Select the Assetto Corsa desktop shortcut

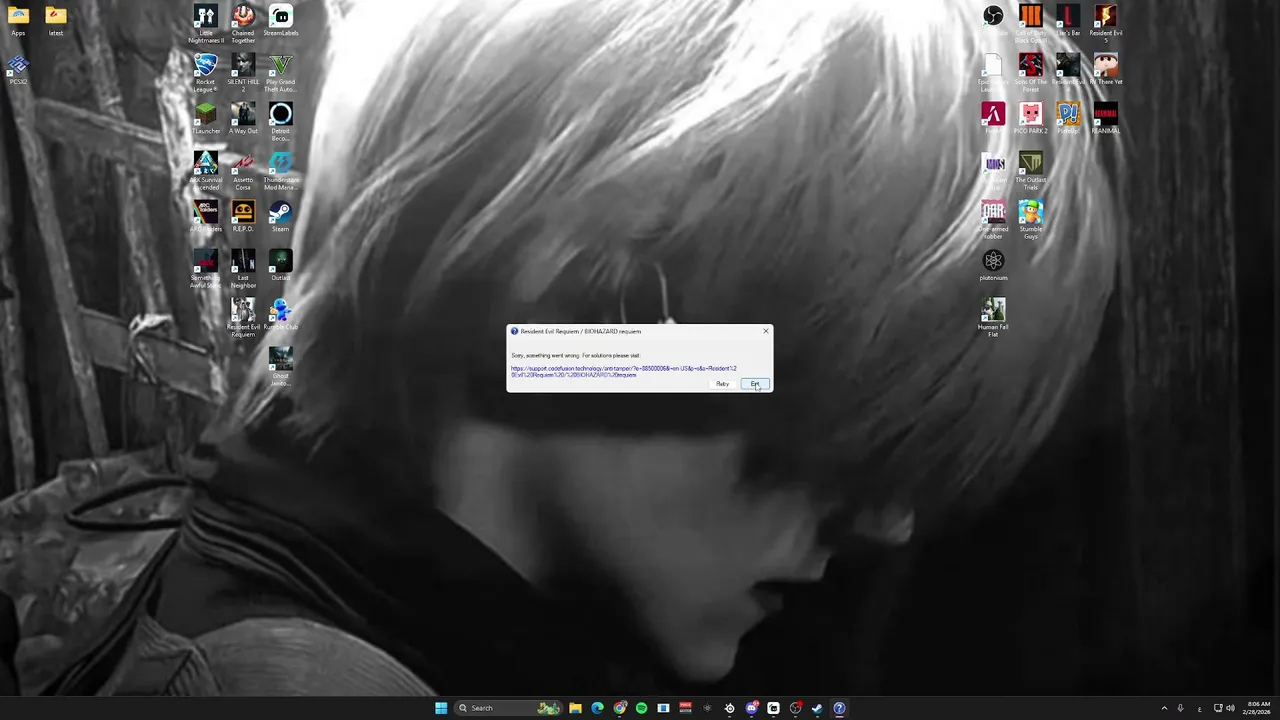click(x=243, y=171)
